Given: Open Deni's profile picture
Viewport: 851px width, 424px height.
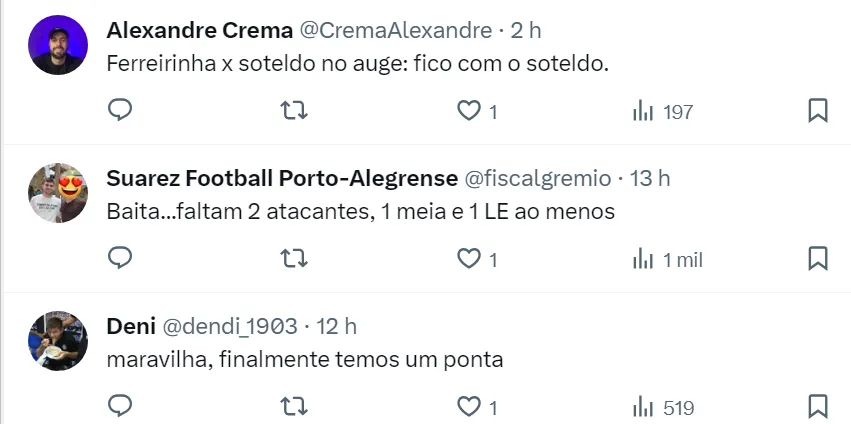Looking at the screenshot, I should click(58, 341).
